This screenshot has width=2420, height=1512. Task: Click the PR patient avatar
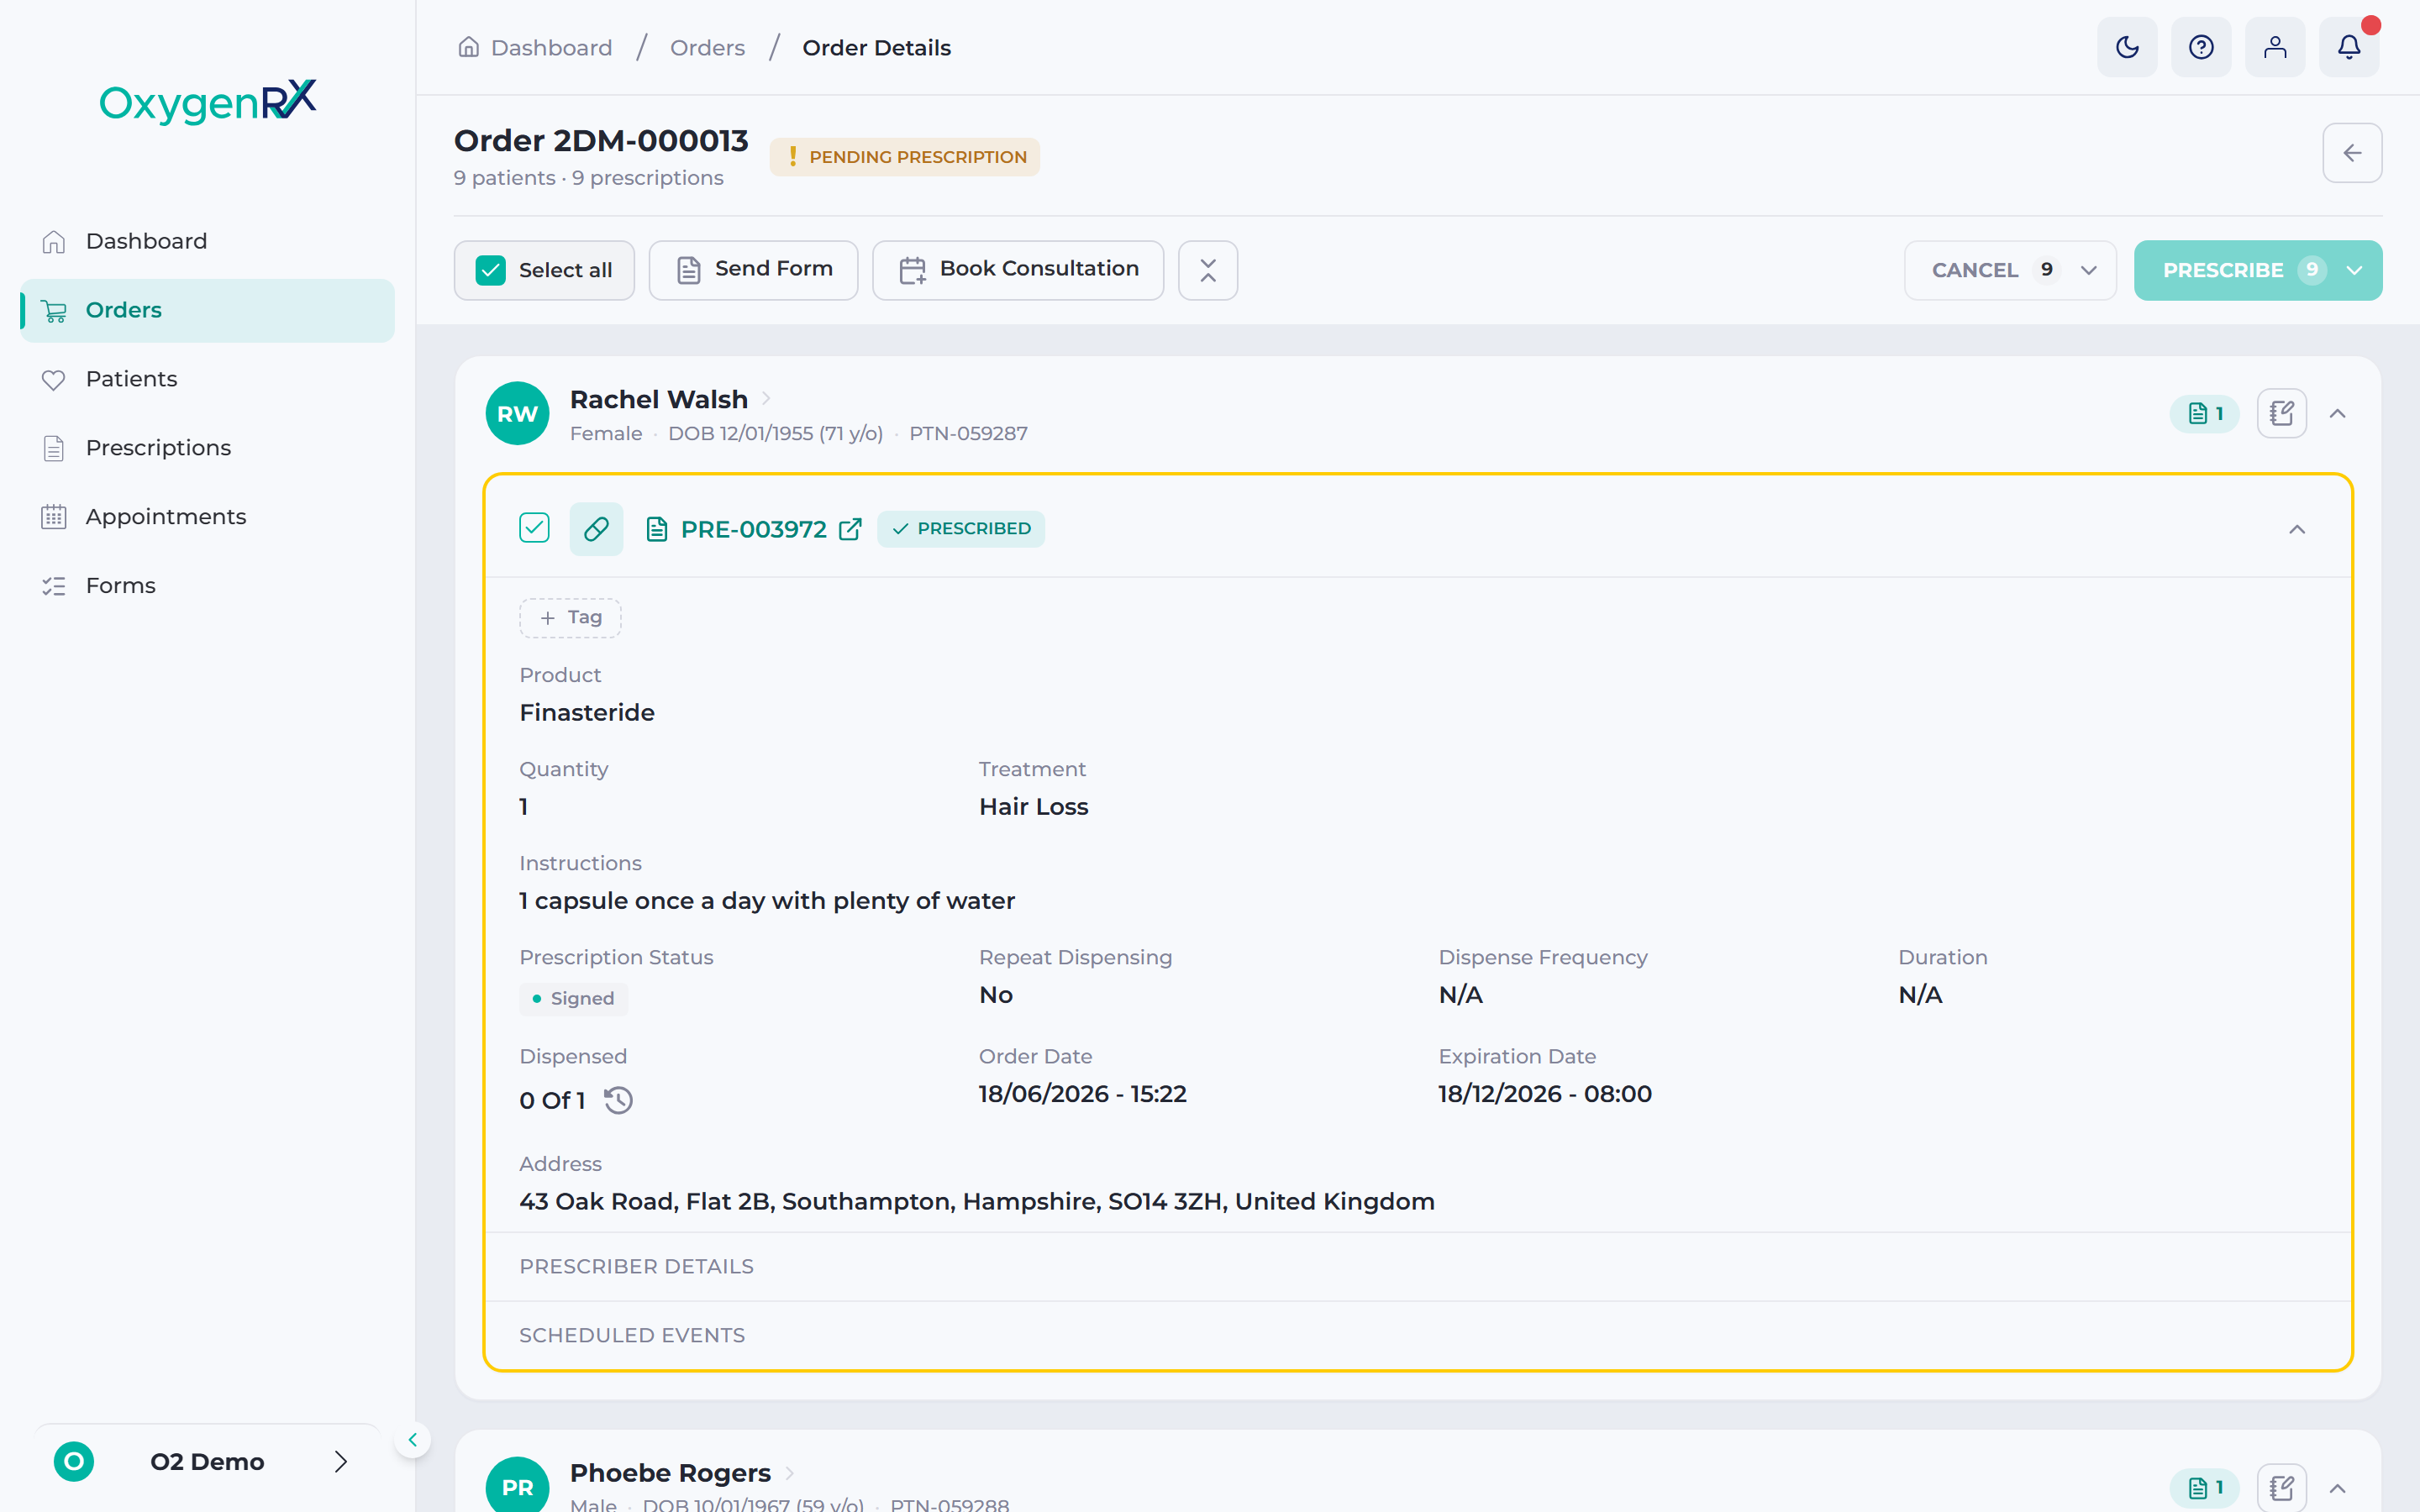point(517,1486)
